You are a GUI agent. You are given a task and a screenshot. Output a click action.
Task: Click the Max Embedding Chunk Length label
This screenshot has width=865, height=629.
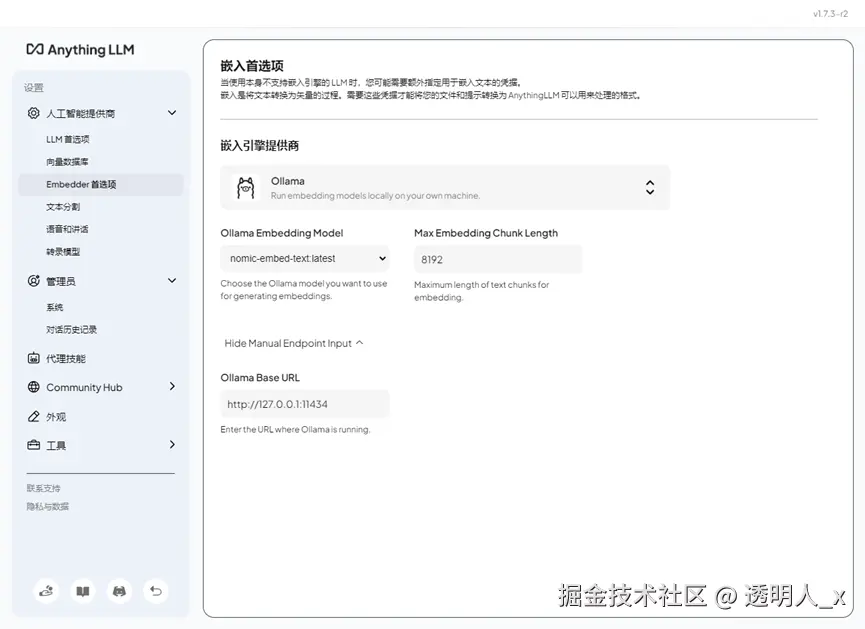pyautogui.click(x=486, y=233)
